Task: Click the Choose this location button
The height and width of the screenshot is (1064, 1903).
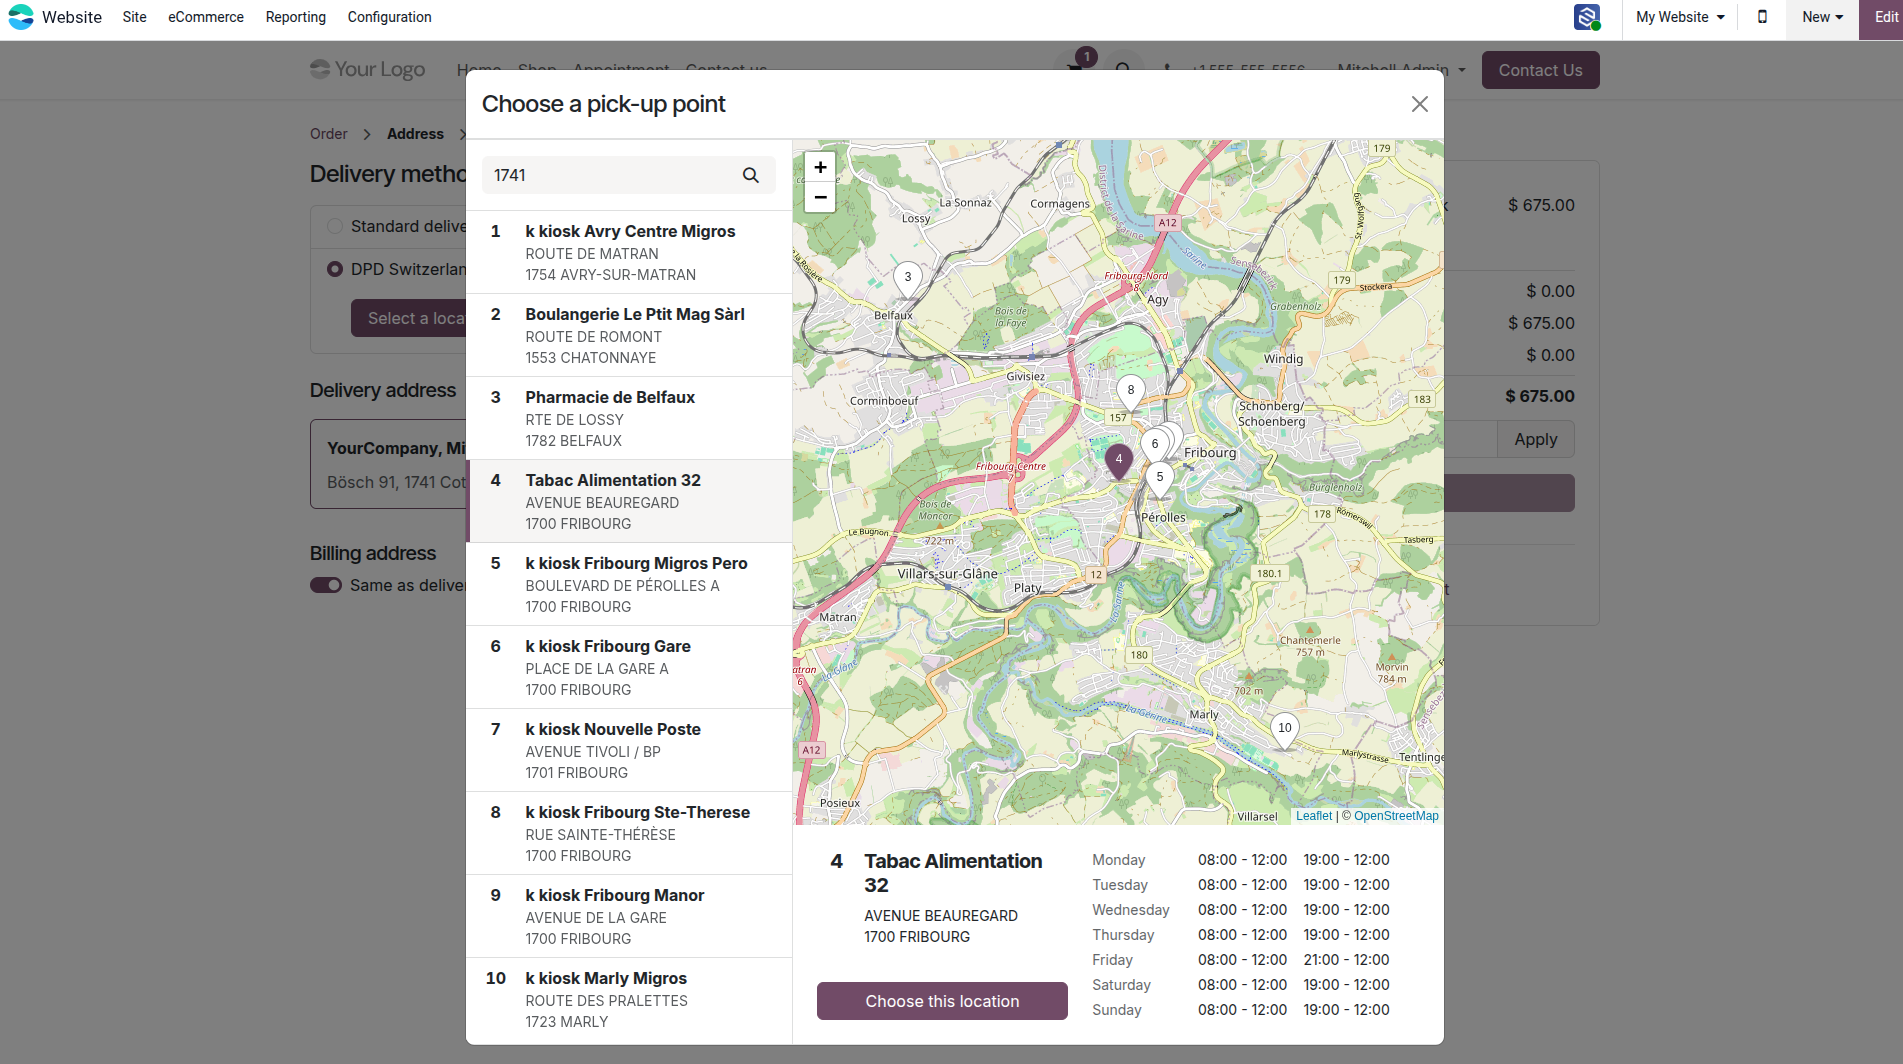Action: click(x=942, y=1001)
